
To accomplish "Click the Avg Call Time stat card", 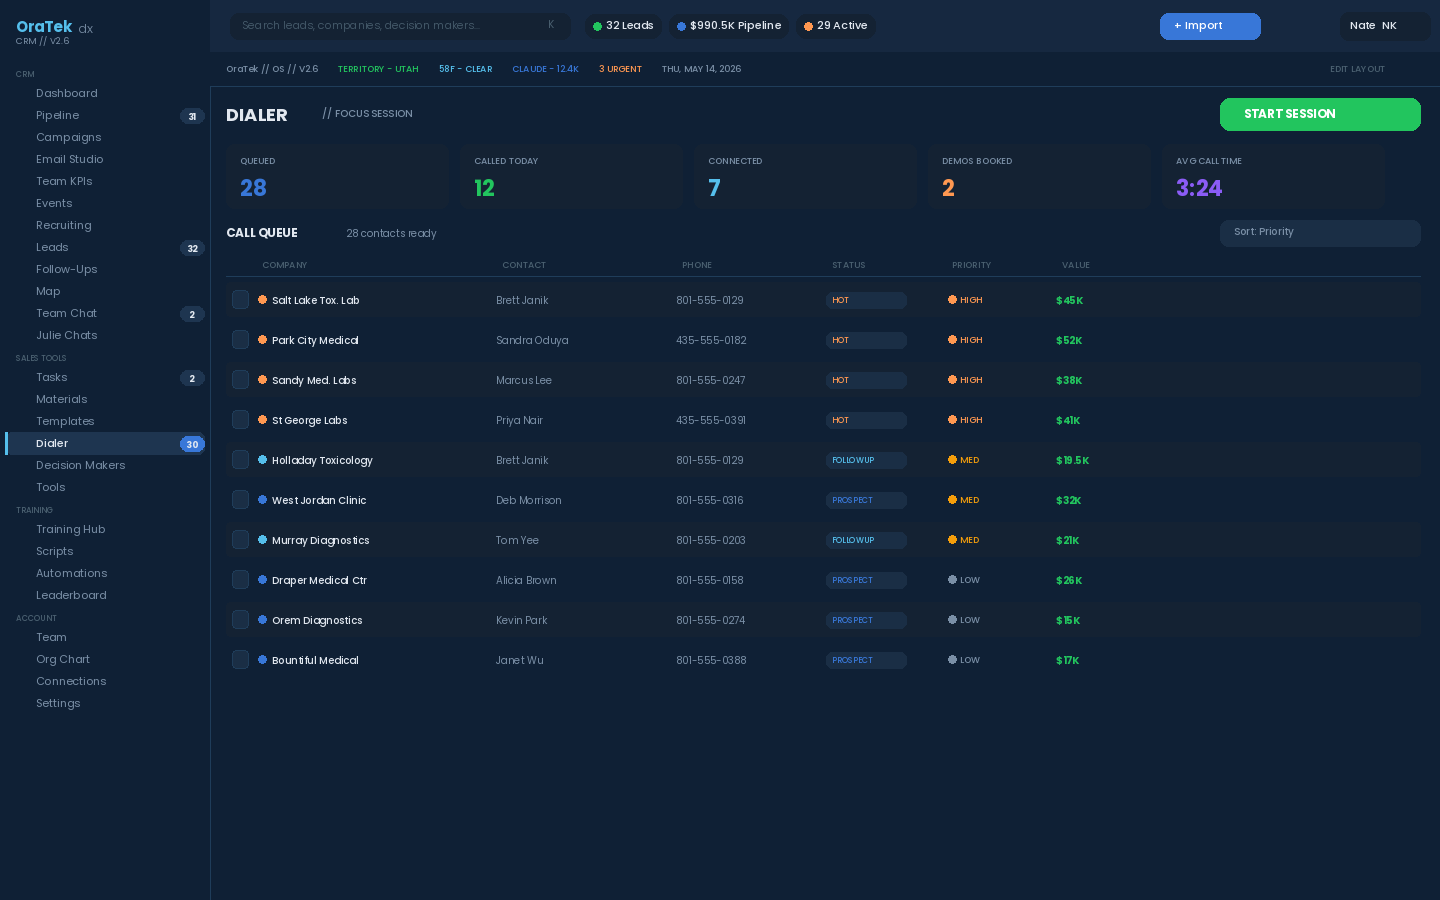I will (1274, 176).
